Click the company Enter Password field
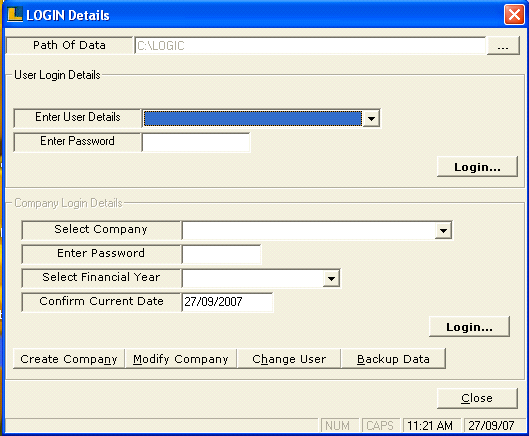The image size is (529, 436). coord(221,254)
